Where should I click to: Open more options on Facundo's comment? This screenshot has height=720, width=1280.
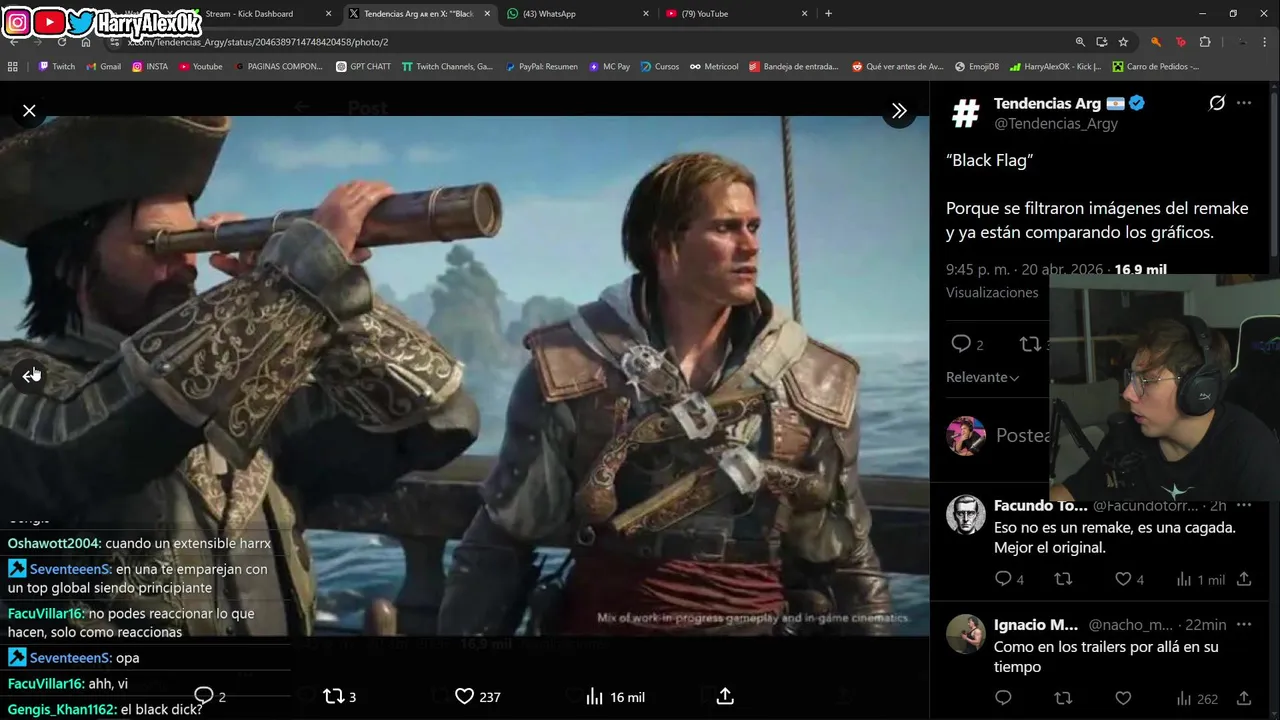click(x=1244, y=506)
